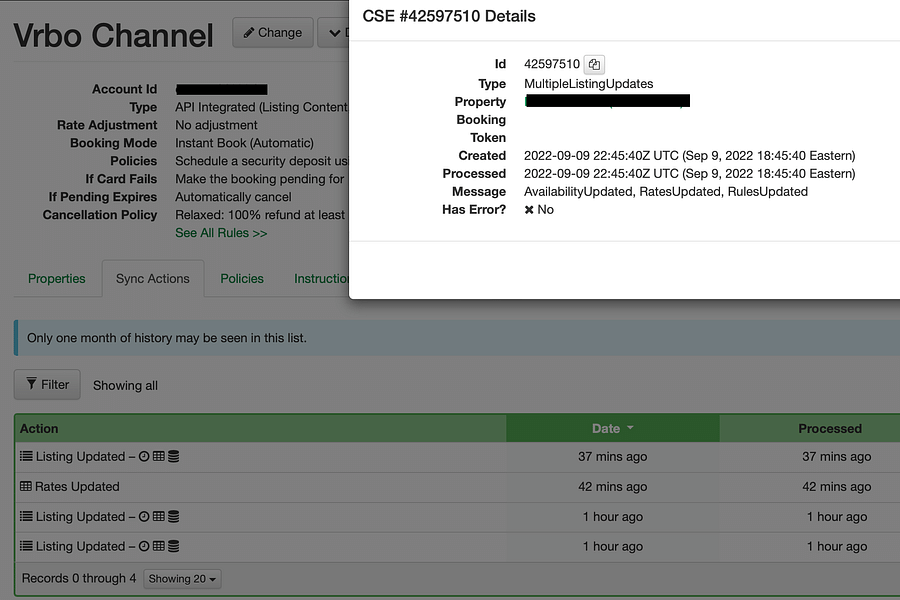This screenshot has height=600, width=900.
Task: Copy the CSE Id 42597510 to clipboard
Action: click(594, 64)
